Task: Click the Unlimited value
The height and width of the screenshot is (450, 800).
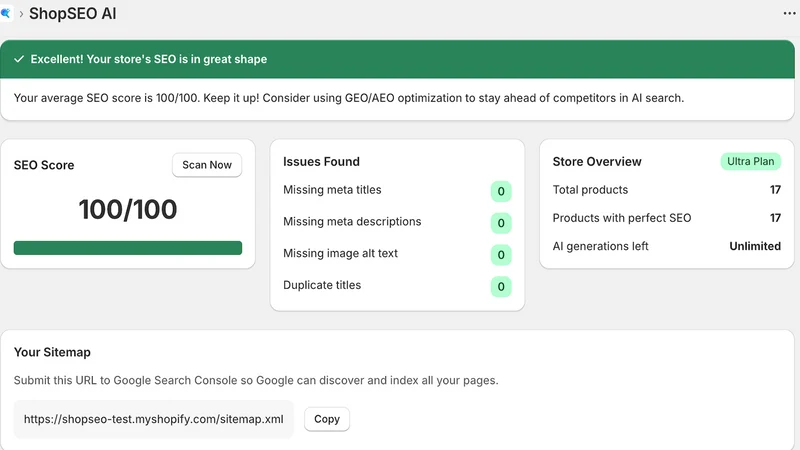Action: tap(755, 246)
